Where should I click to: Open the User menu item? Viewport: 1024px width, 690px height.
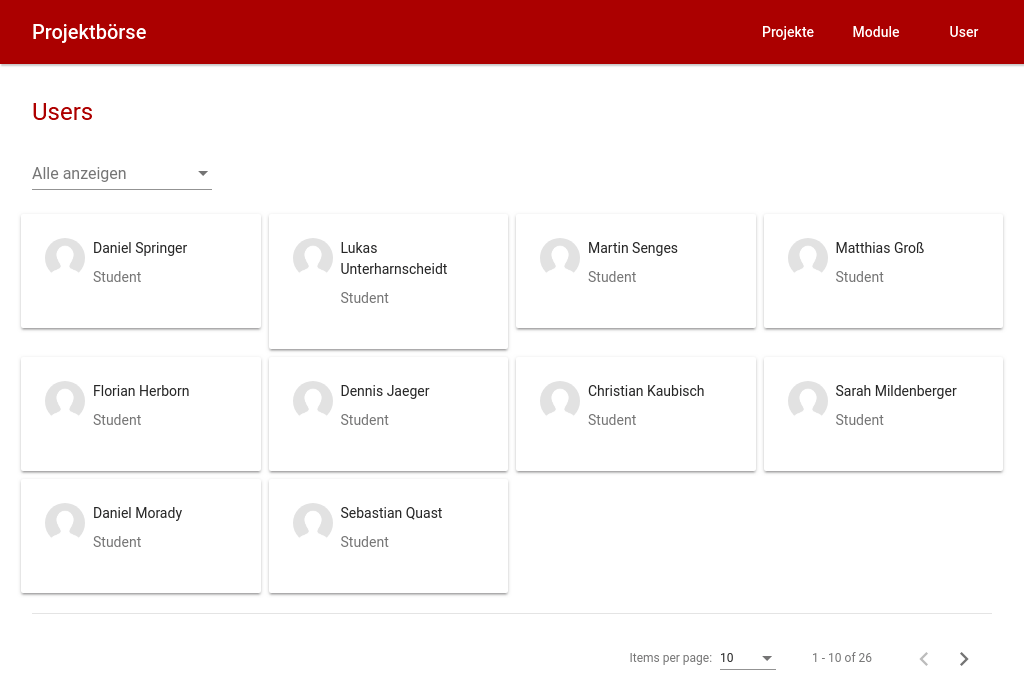coord(963,32)
